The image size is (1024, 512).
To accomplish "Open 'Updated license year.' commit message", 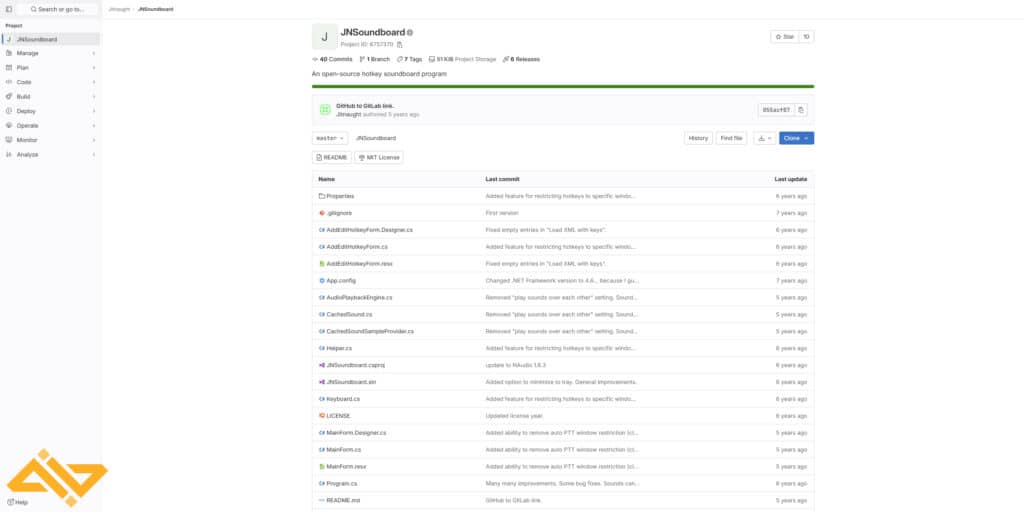I will click(x=515, y=416).
